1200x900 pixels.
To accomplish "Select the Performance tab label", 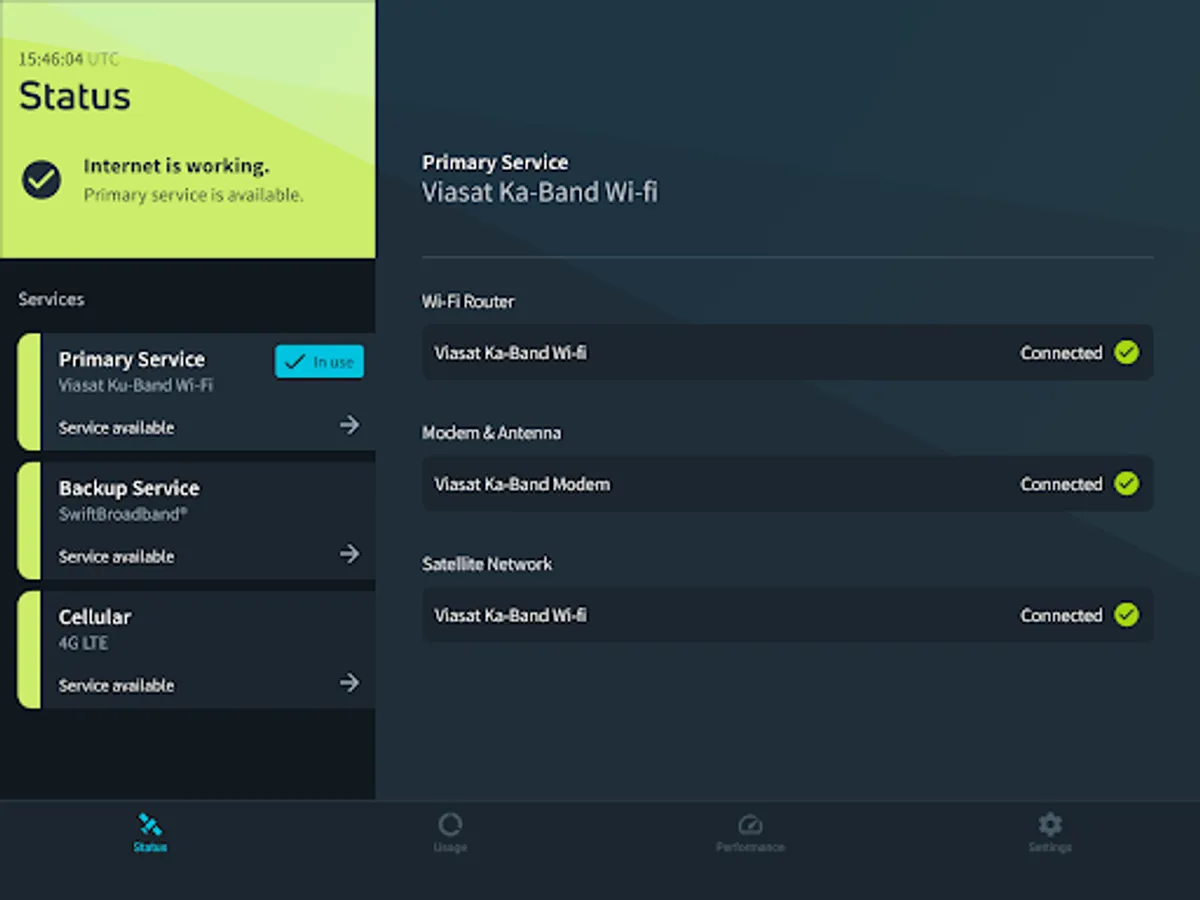I will (750, 848).
